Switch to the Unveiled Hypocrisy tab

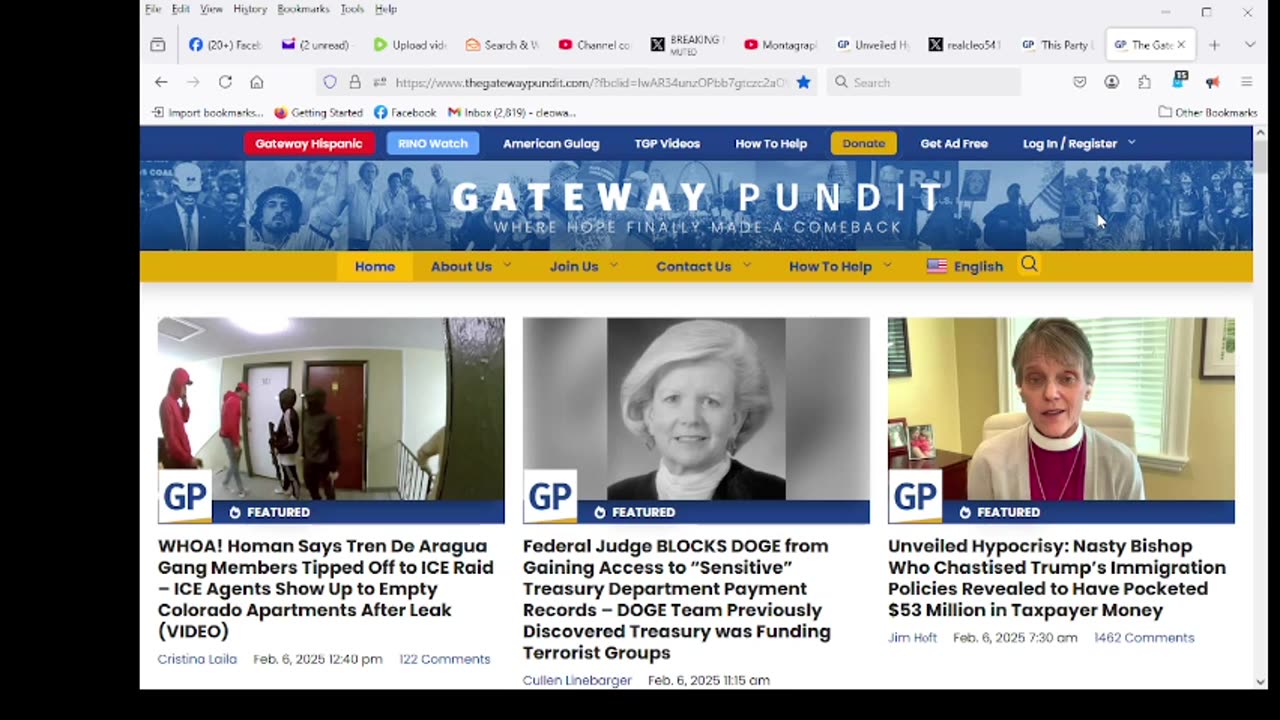pos(872,45)
